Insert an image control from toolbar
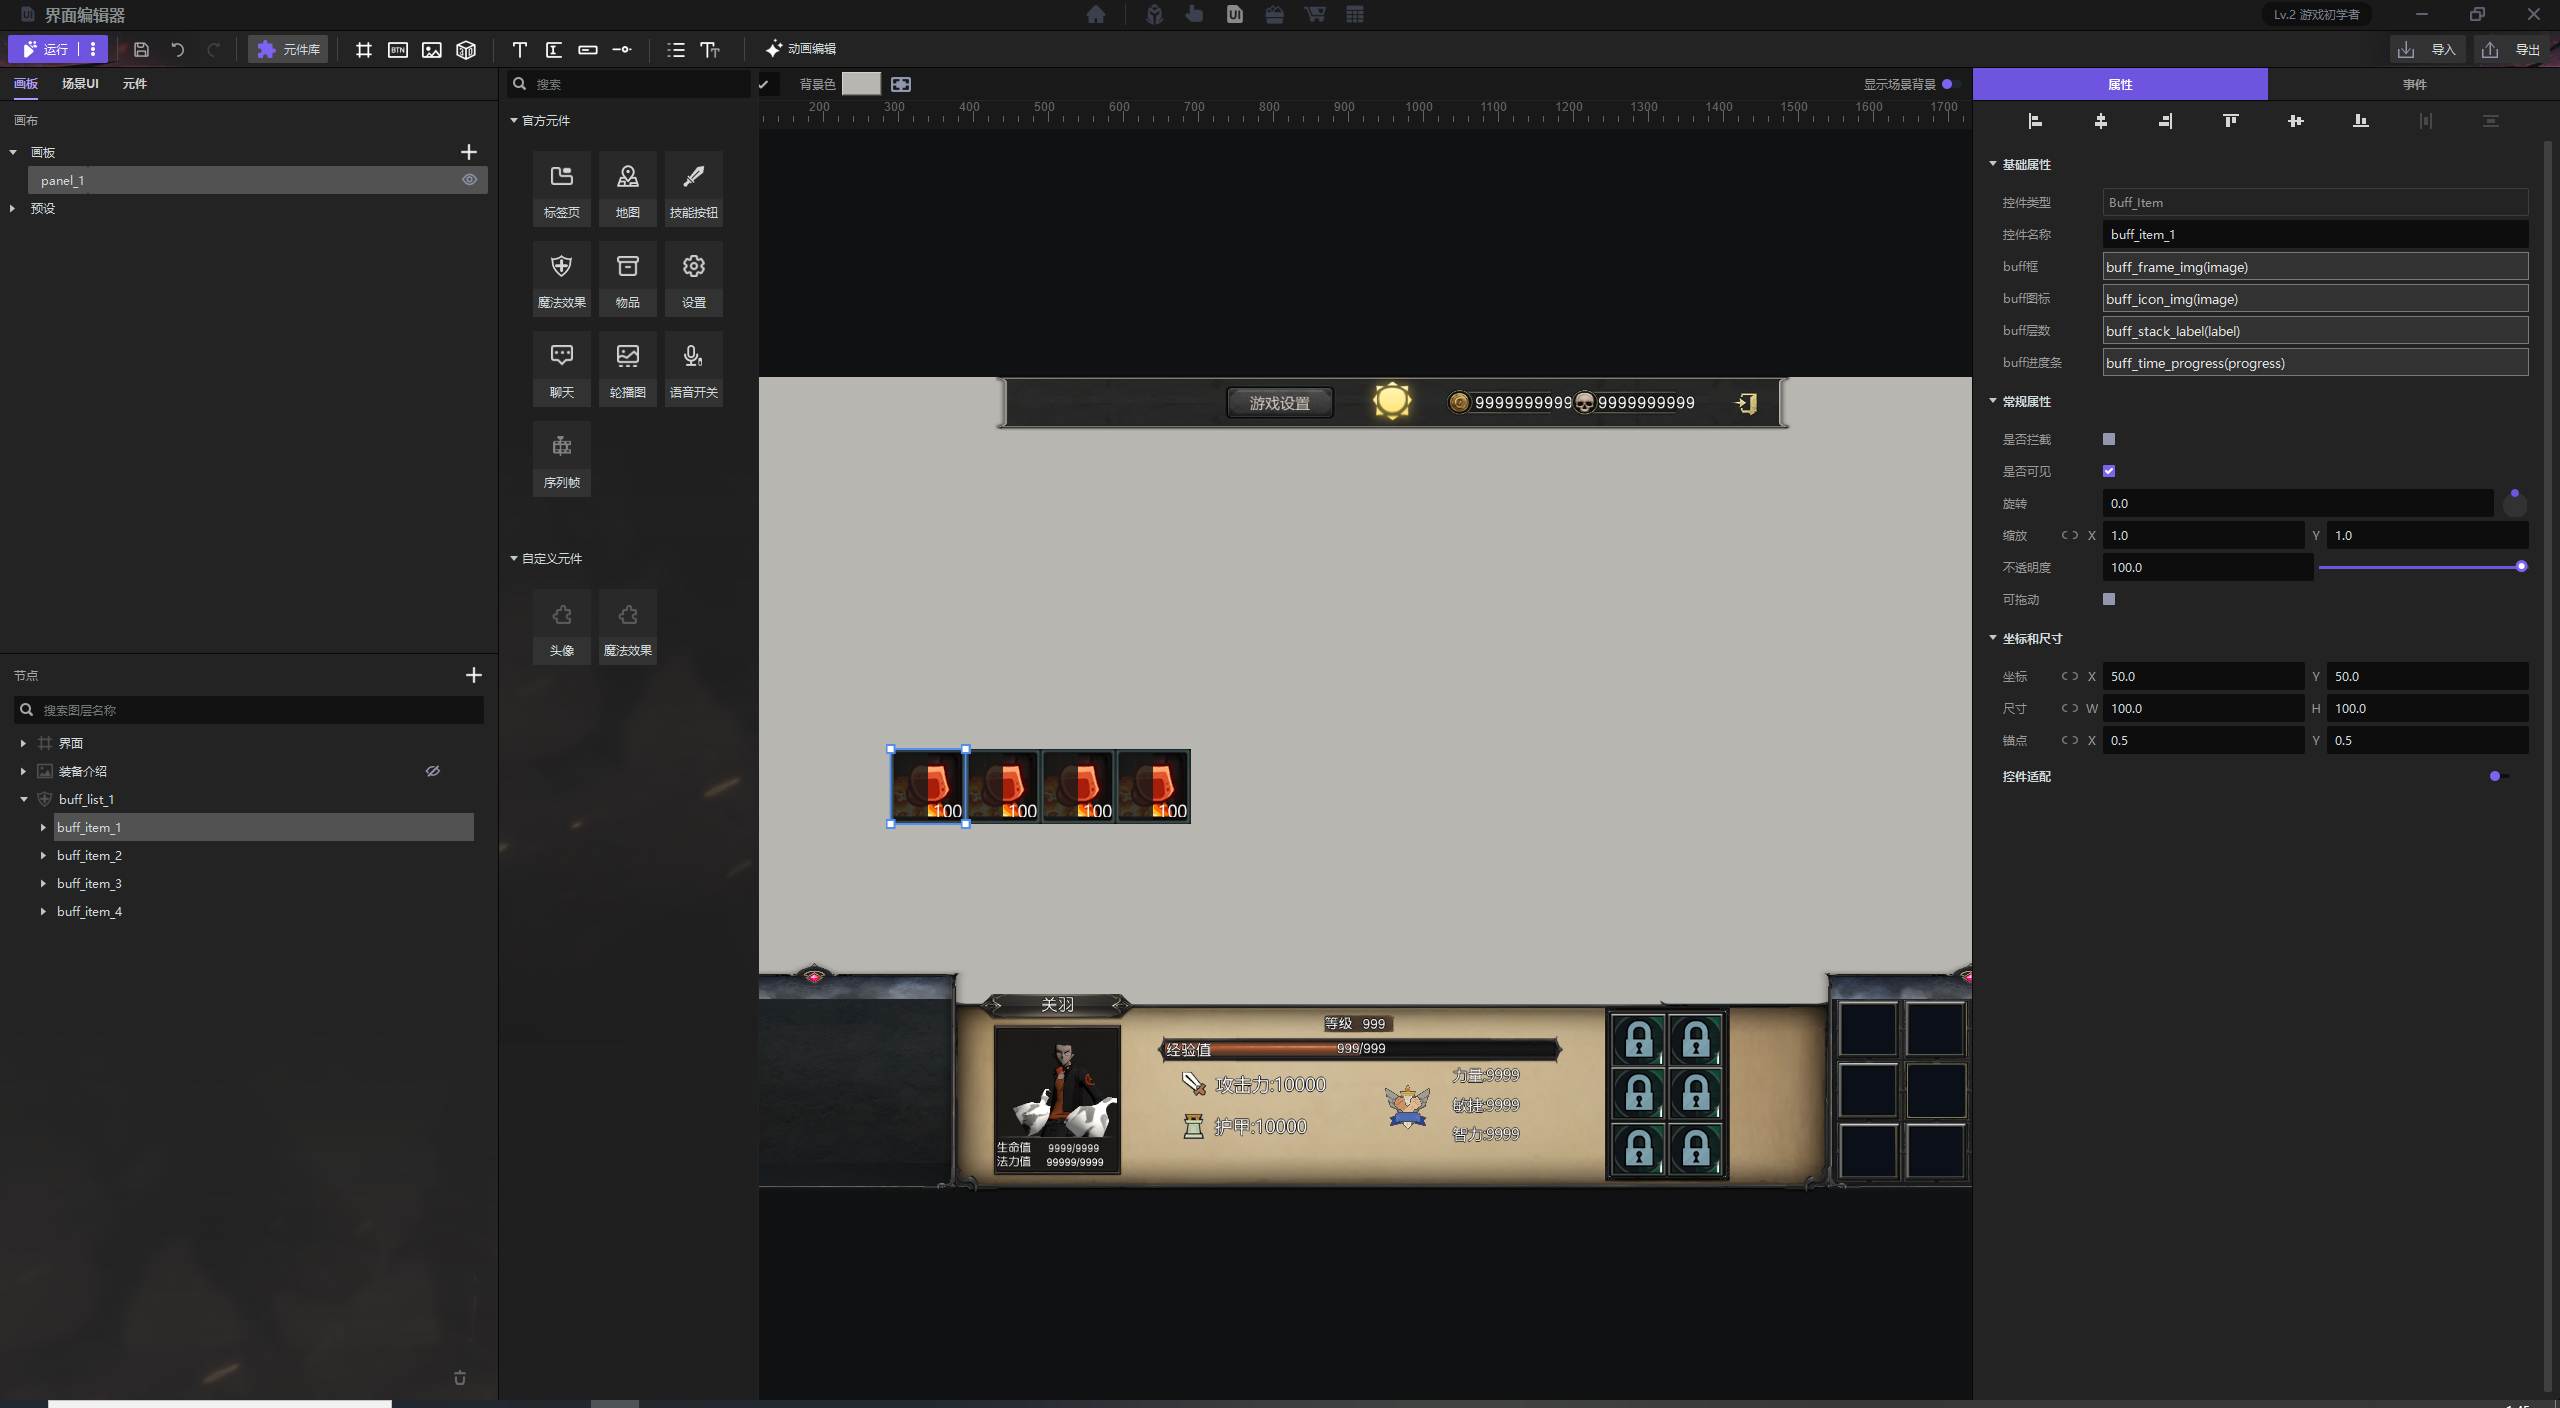This screenshot has width=2560, height=1408. (x=432, y=49)
